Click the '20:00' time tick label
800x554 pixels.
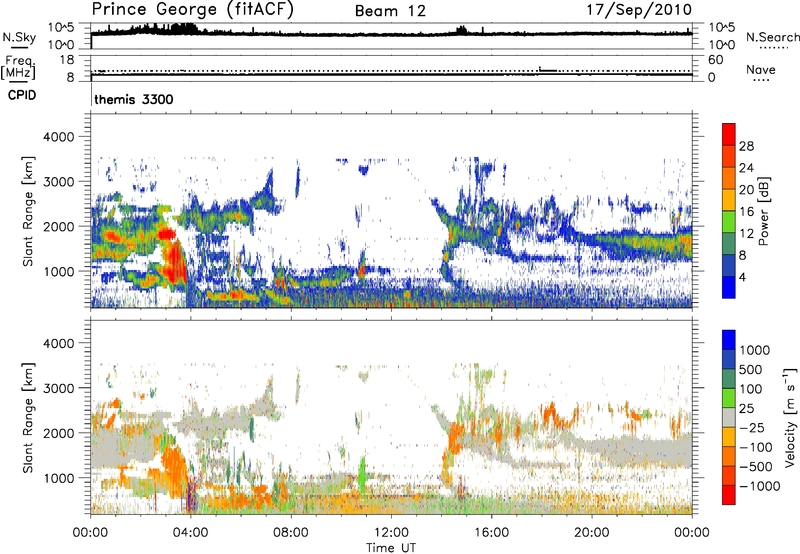591,533
